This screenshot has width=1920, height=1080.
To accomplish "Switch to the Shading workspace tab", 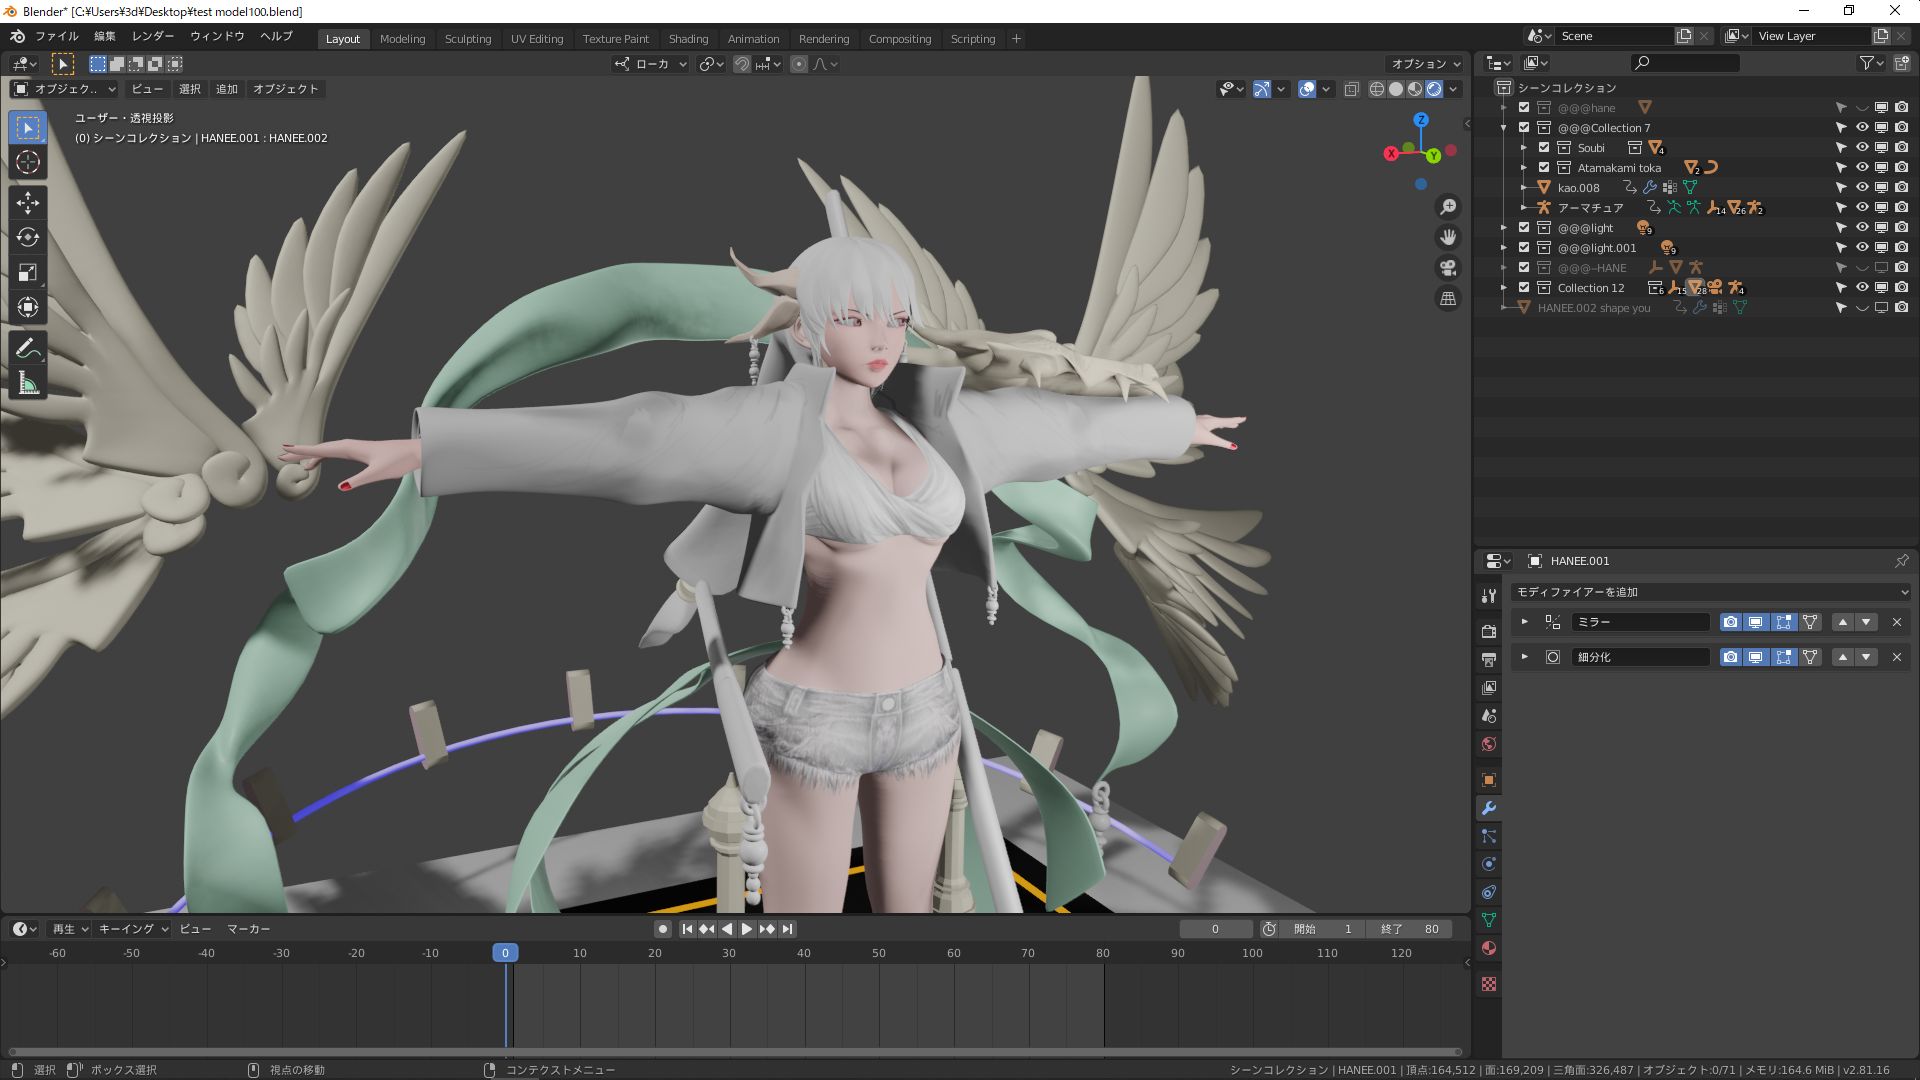I will pos(688,39).
